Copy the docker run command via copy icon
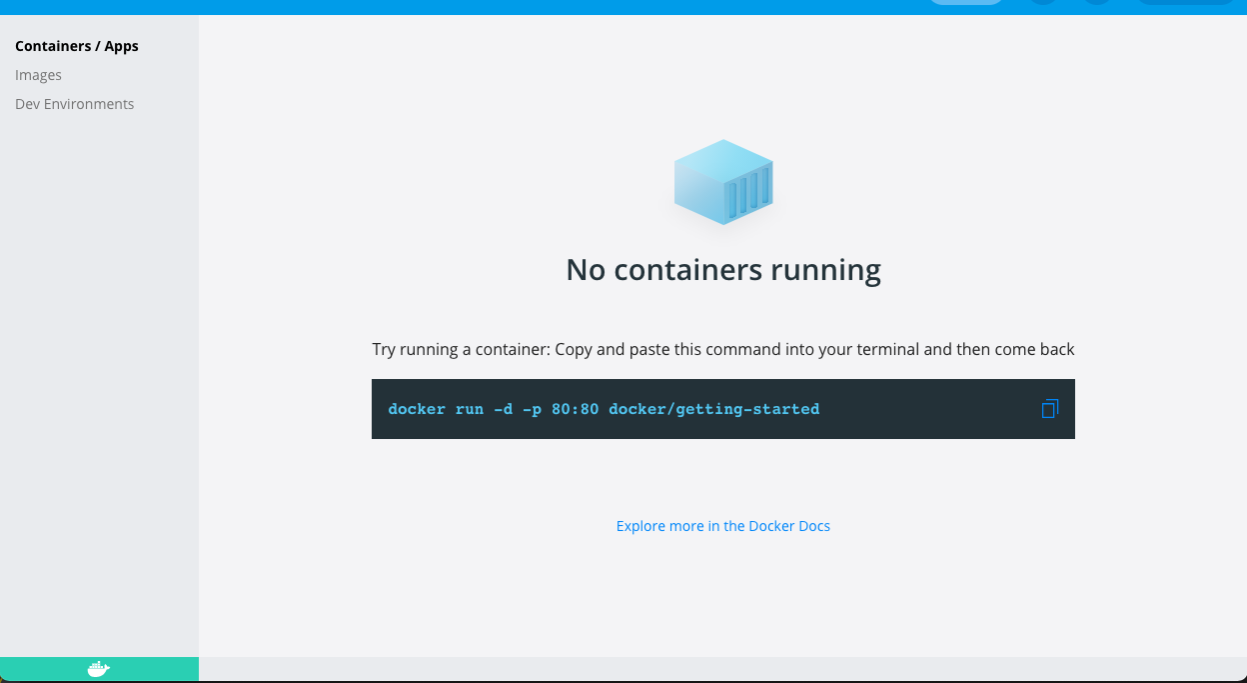The height and width of the screenshot is (683, 1247). coord(1049,409)
